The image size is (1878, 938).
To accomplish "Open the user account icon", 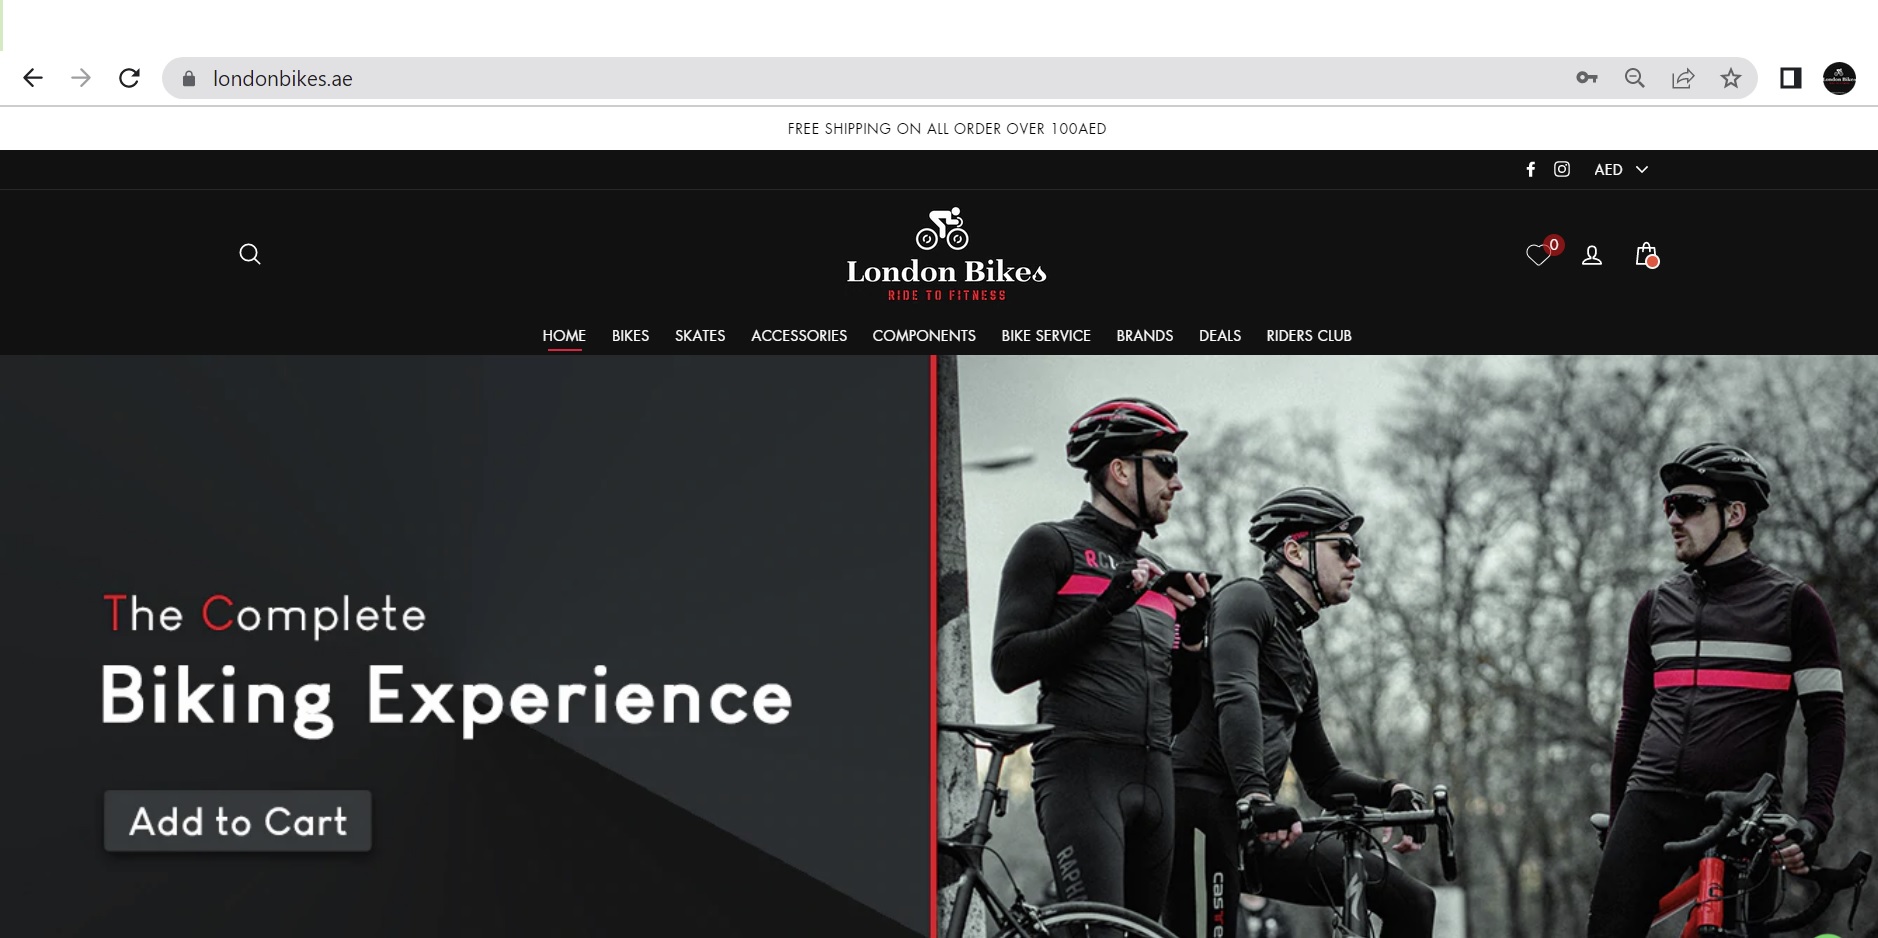I will pos(1592,256).
